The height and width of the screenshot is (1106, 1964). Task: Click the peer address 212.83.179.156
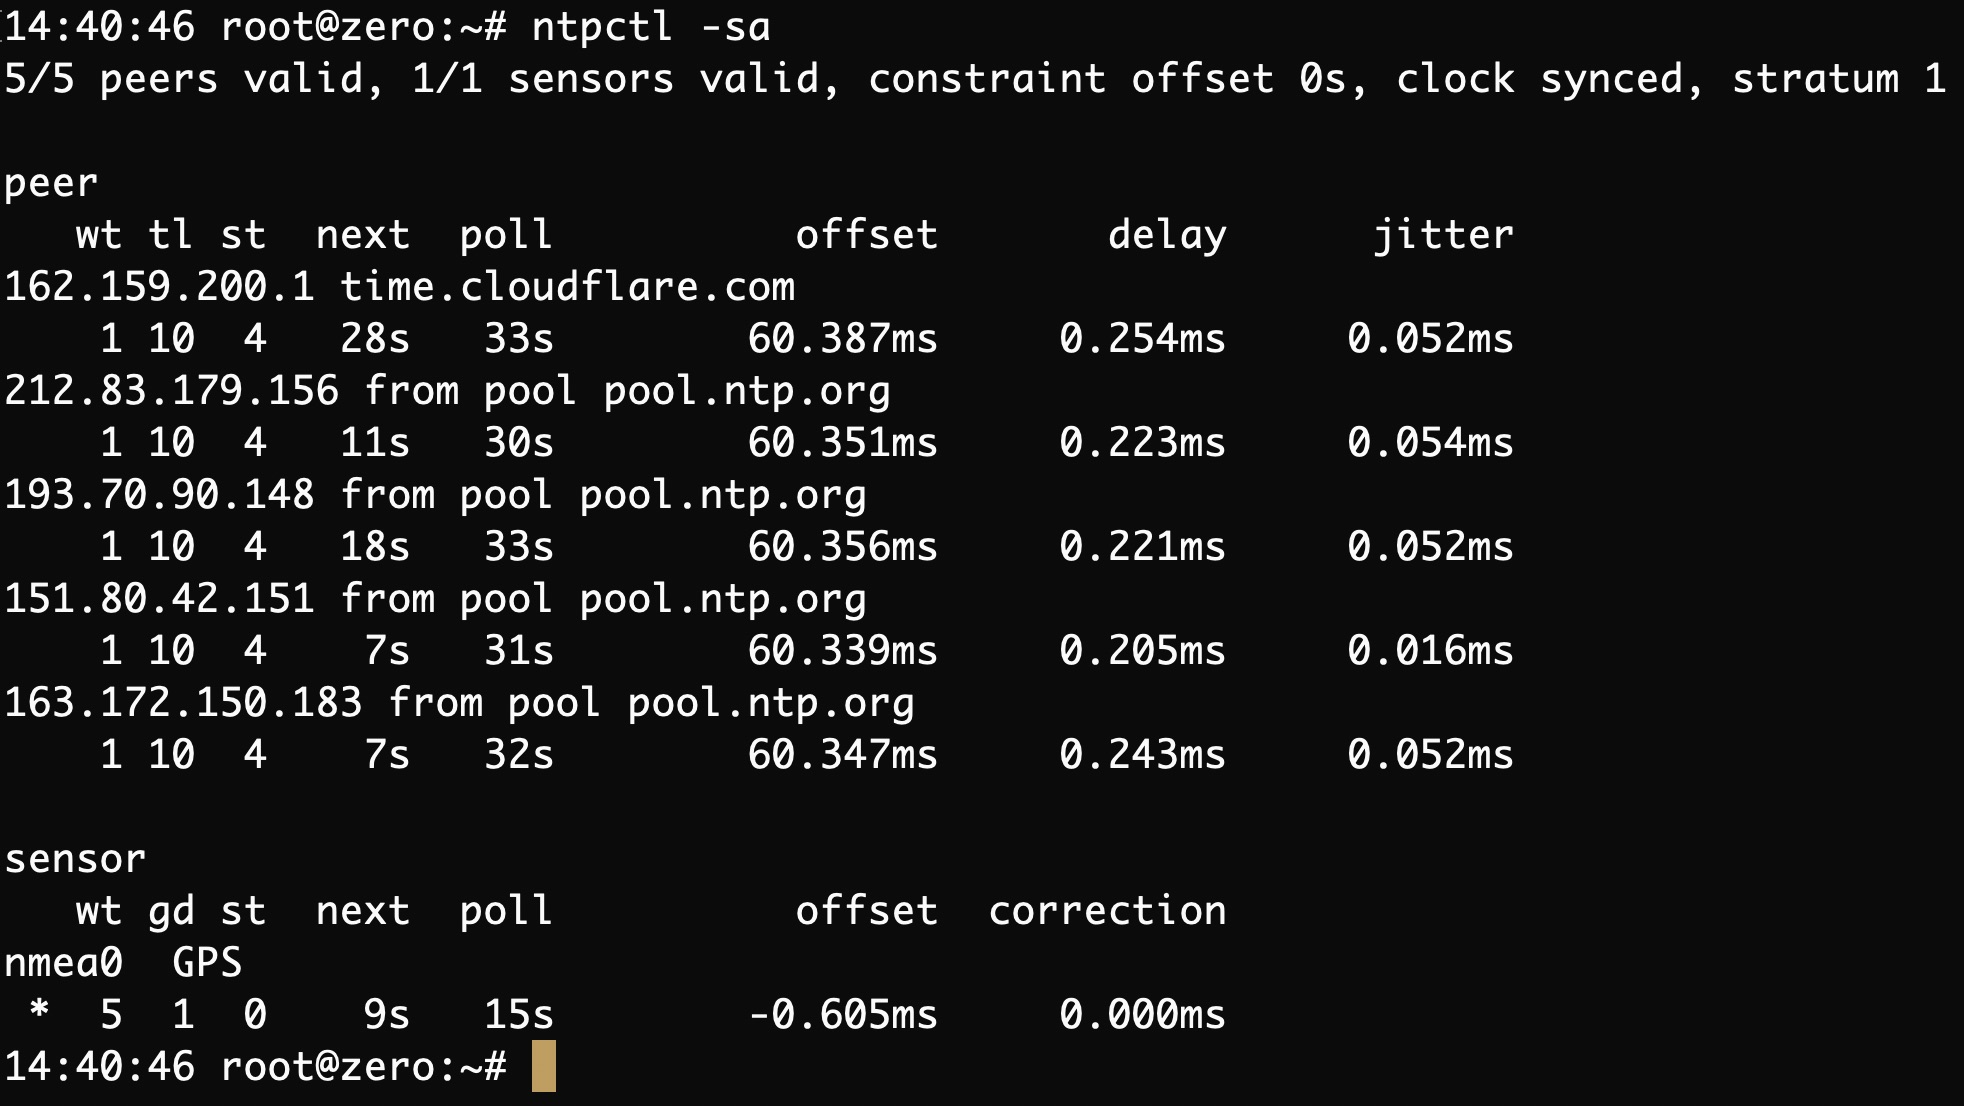pos(171,391)
